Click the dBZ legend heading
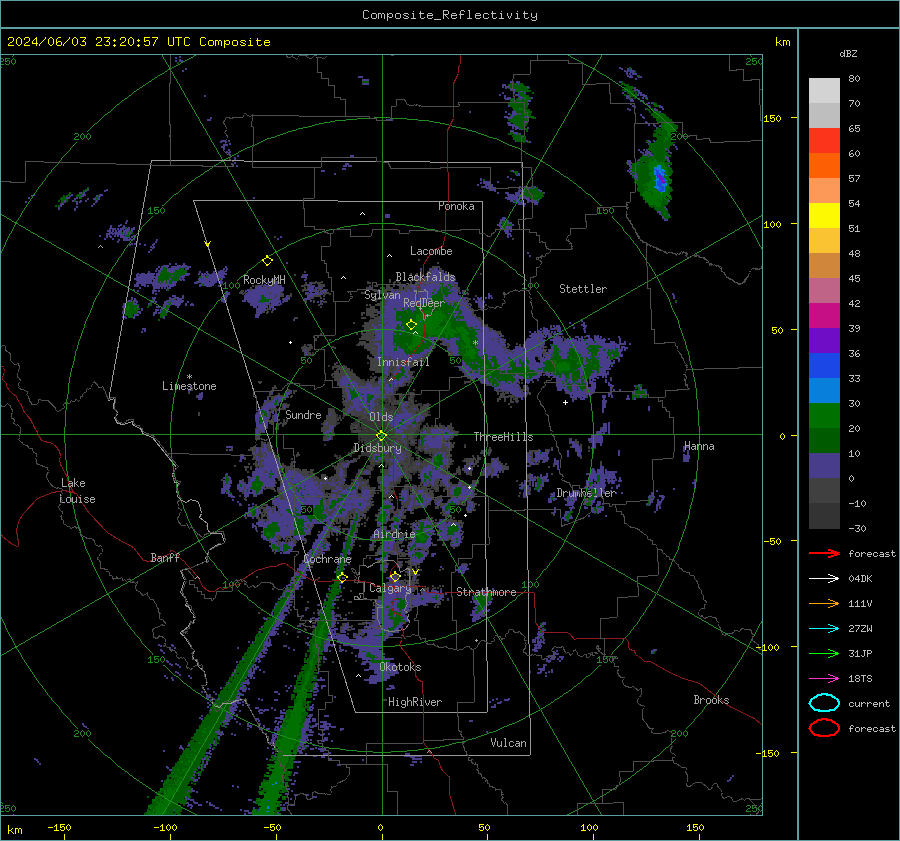Screen dimensions: 900x841 848,53
